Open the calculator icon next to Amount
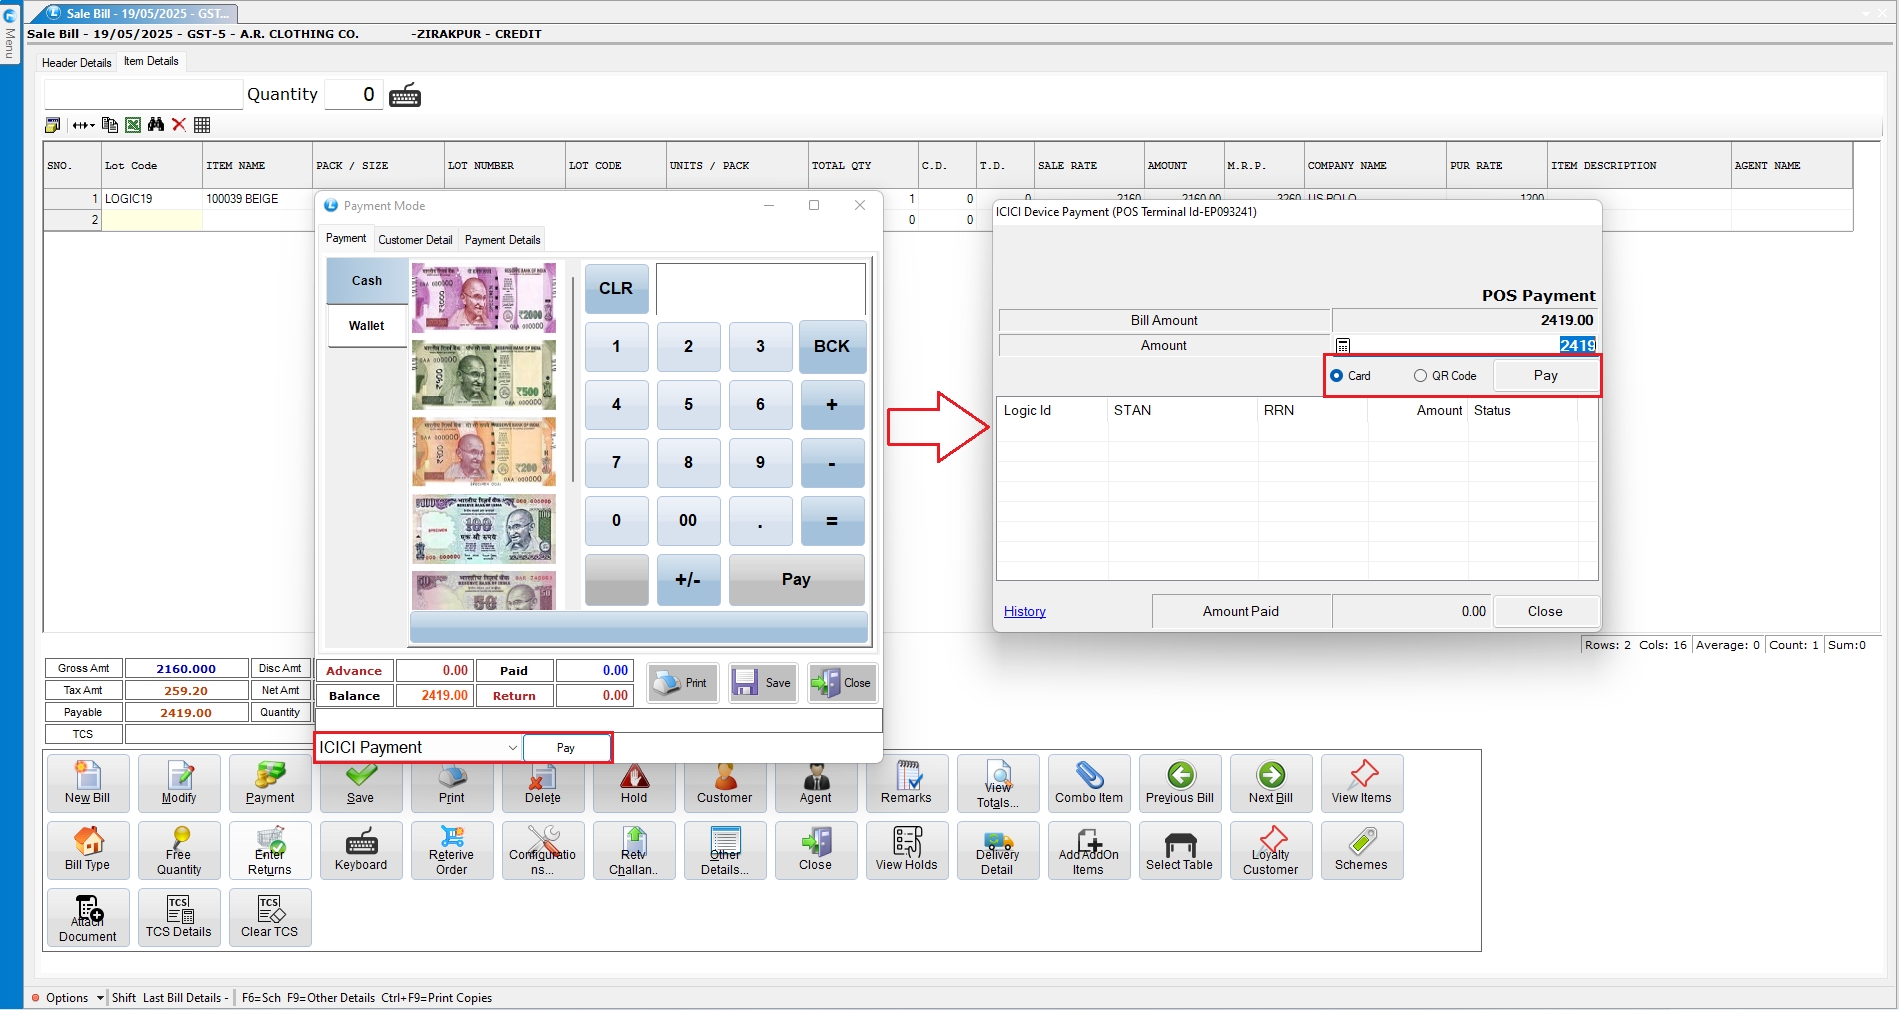This screenshot has height=1010, width=1899. [x=1343, y=346]
